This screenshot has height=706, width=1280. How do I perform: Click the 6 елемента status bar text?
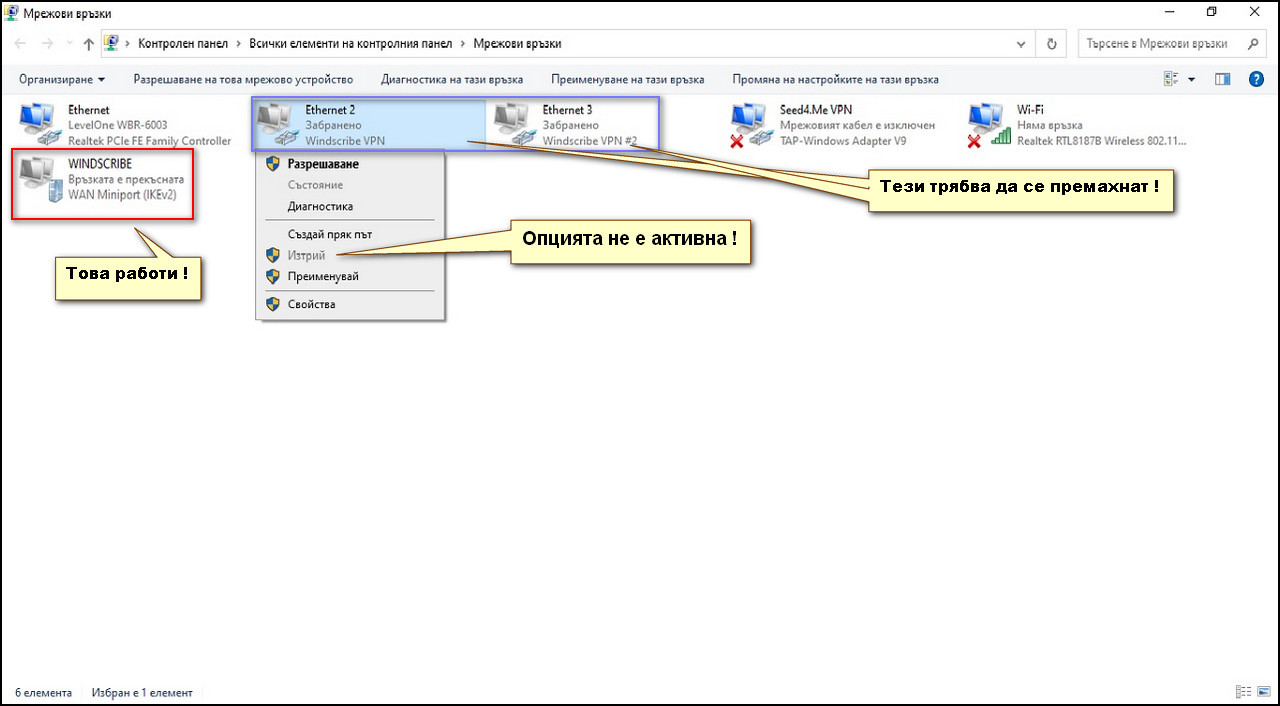43,692
